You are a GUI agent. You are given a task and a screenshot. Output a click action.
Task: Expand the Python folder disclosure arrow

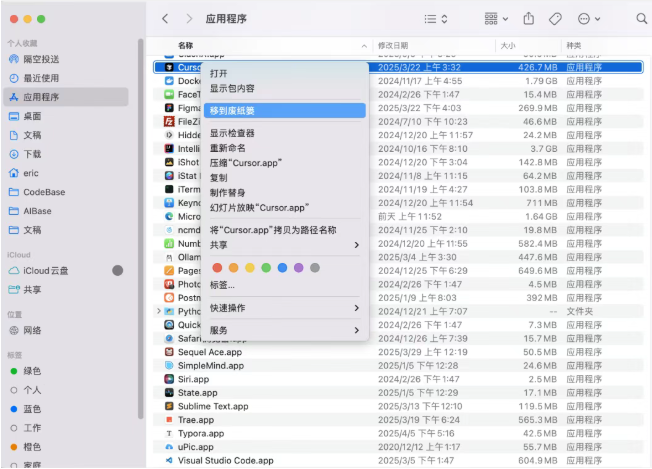click(158, 311)
